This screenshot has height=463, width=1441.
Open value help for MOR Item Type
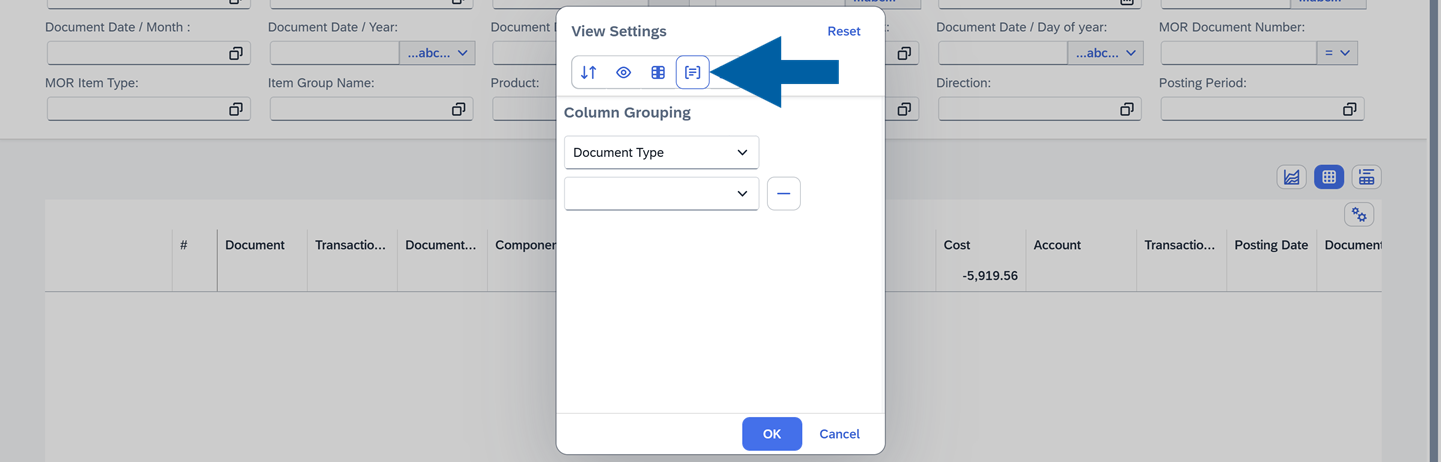click(236, 109)
